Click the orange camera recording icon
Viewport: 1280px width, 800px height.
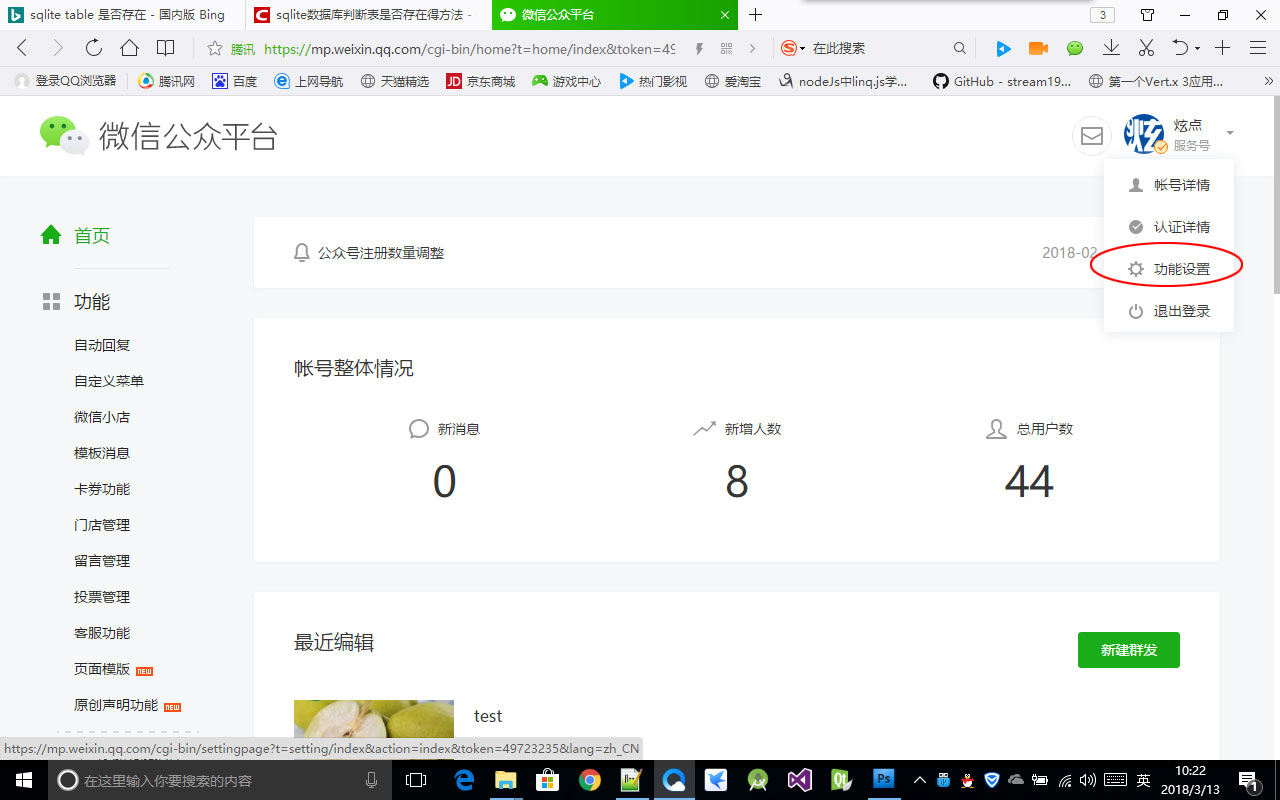[1038, 48]
